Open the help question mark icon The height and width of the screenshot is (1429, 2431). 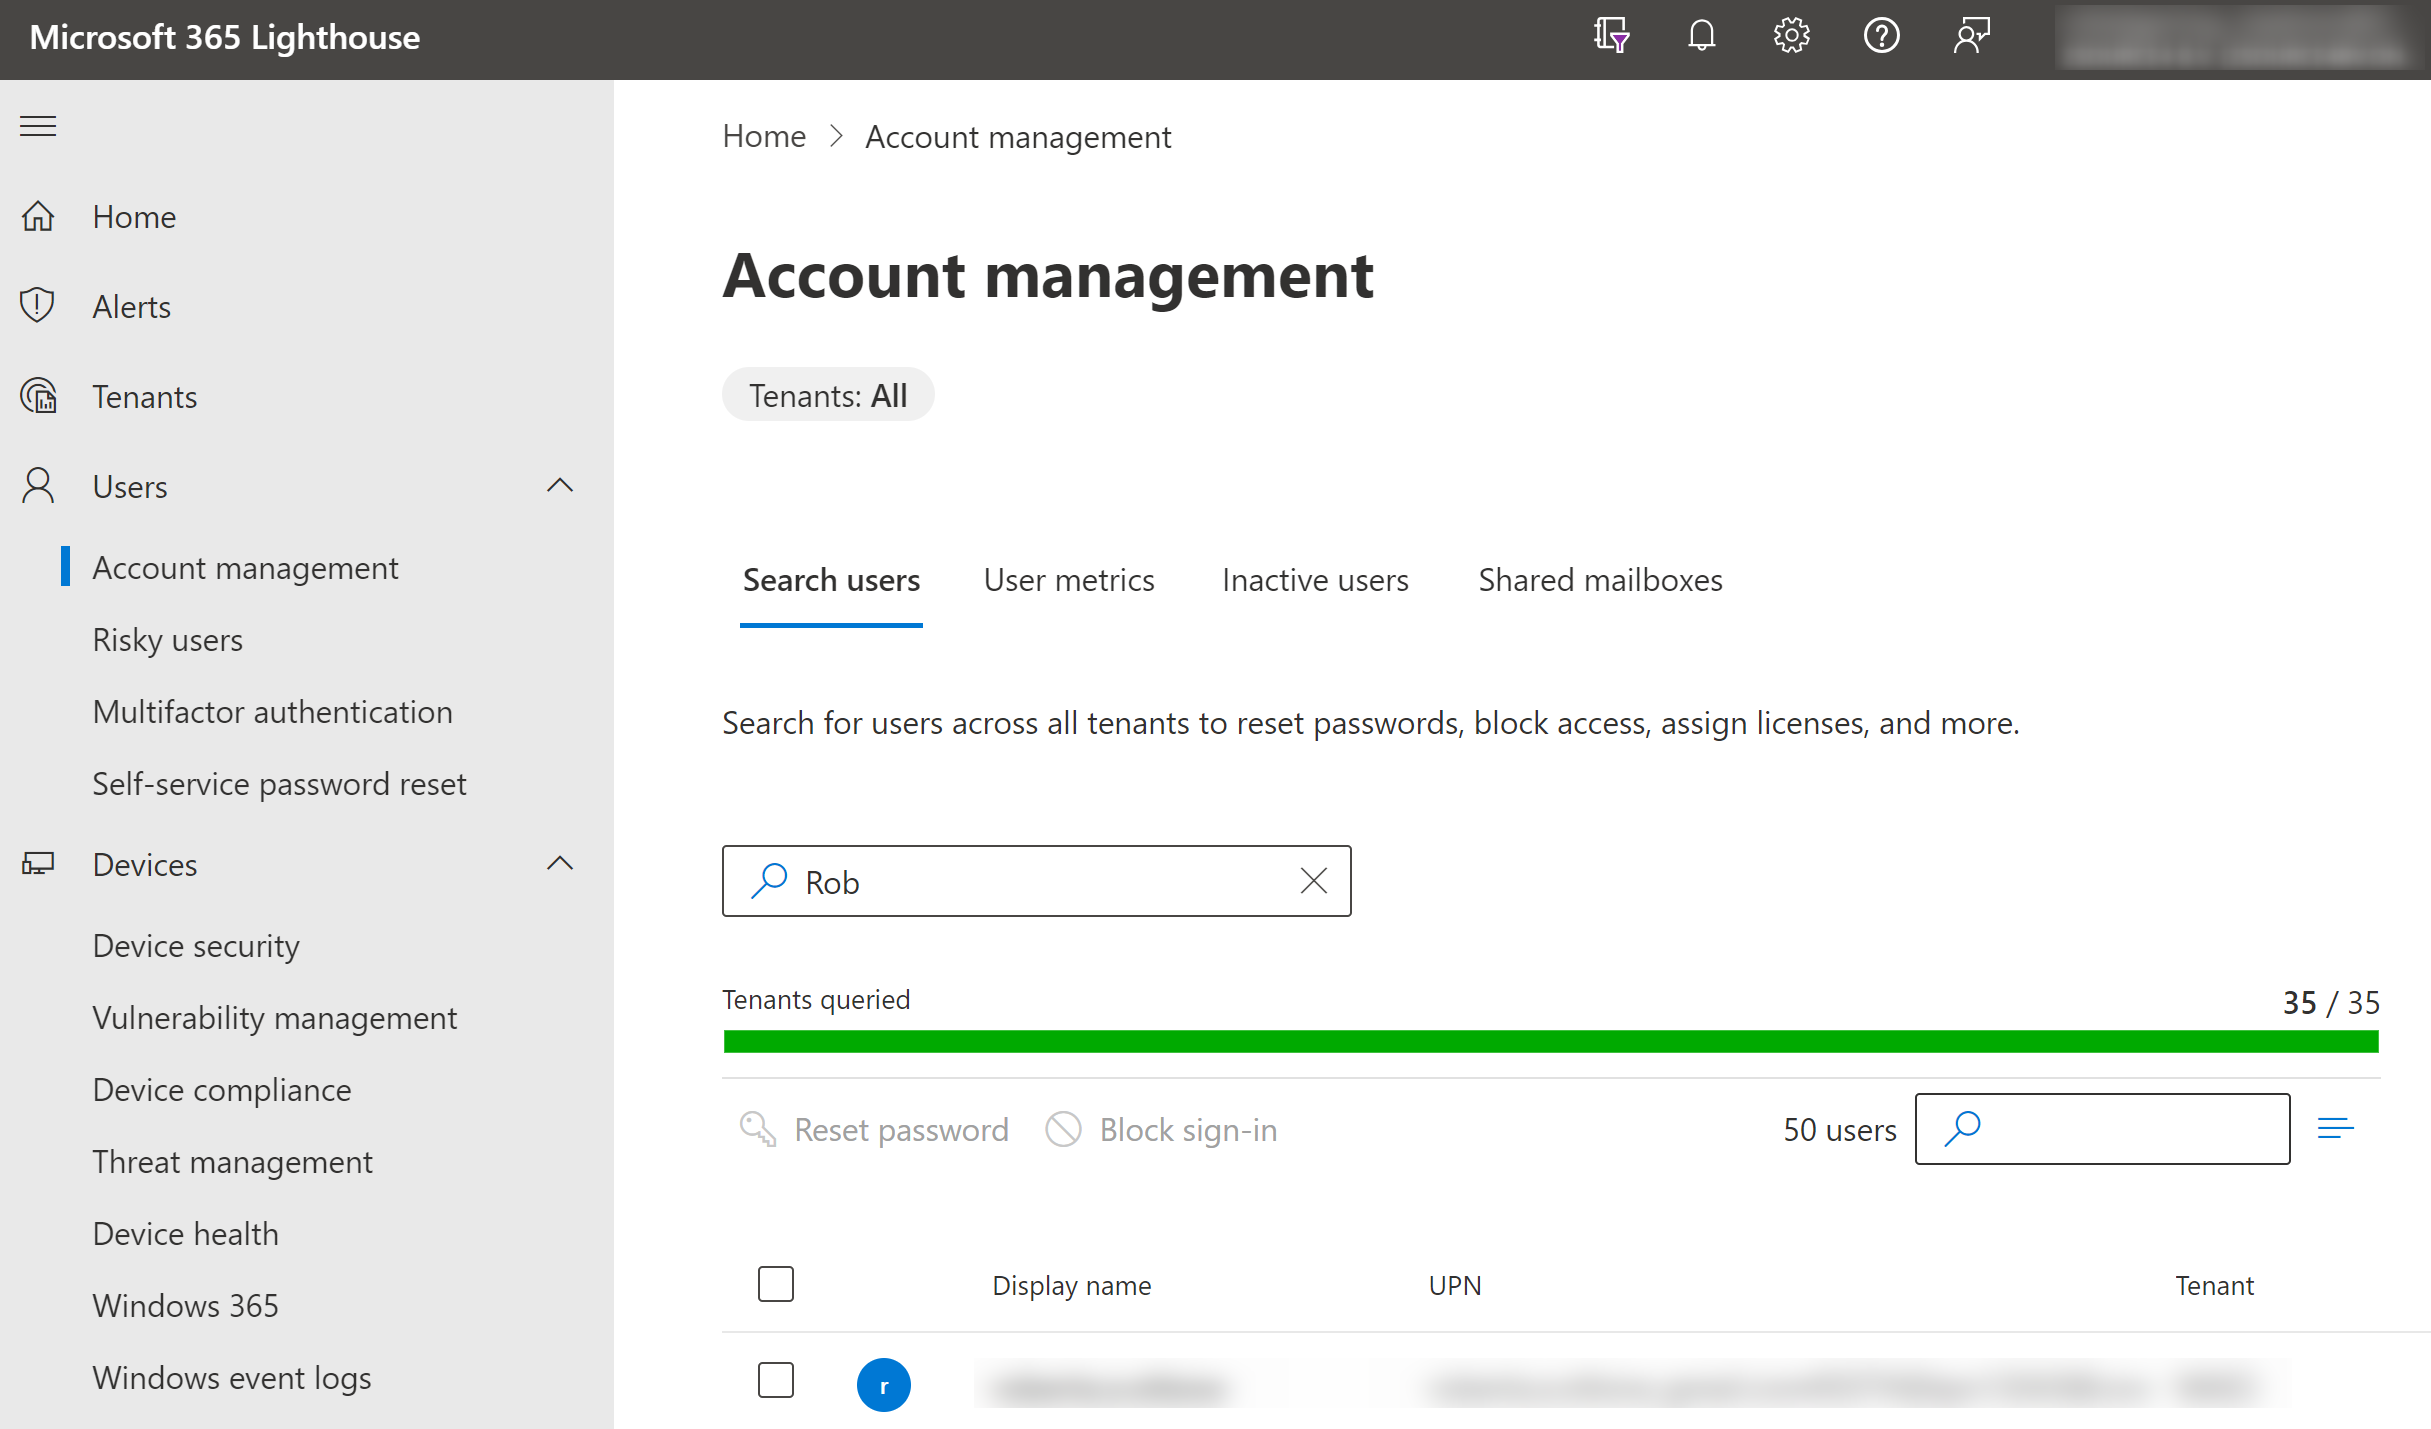pyautogui.click(x=1881, y=36)
